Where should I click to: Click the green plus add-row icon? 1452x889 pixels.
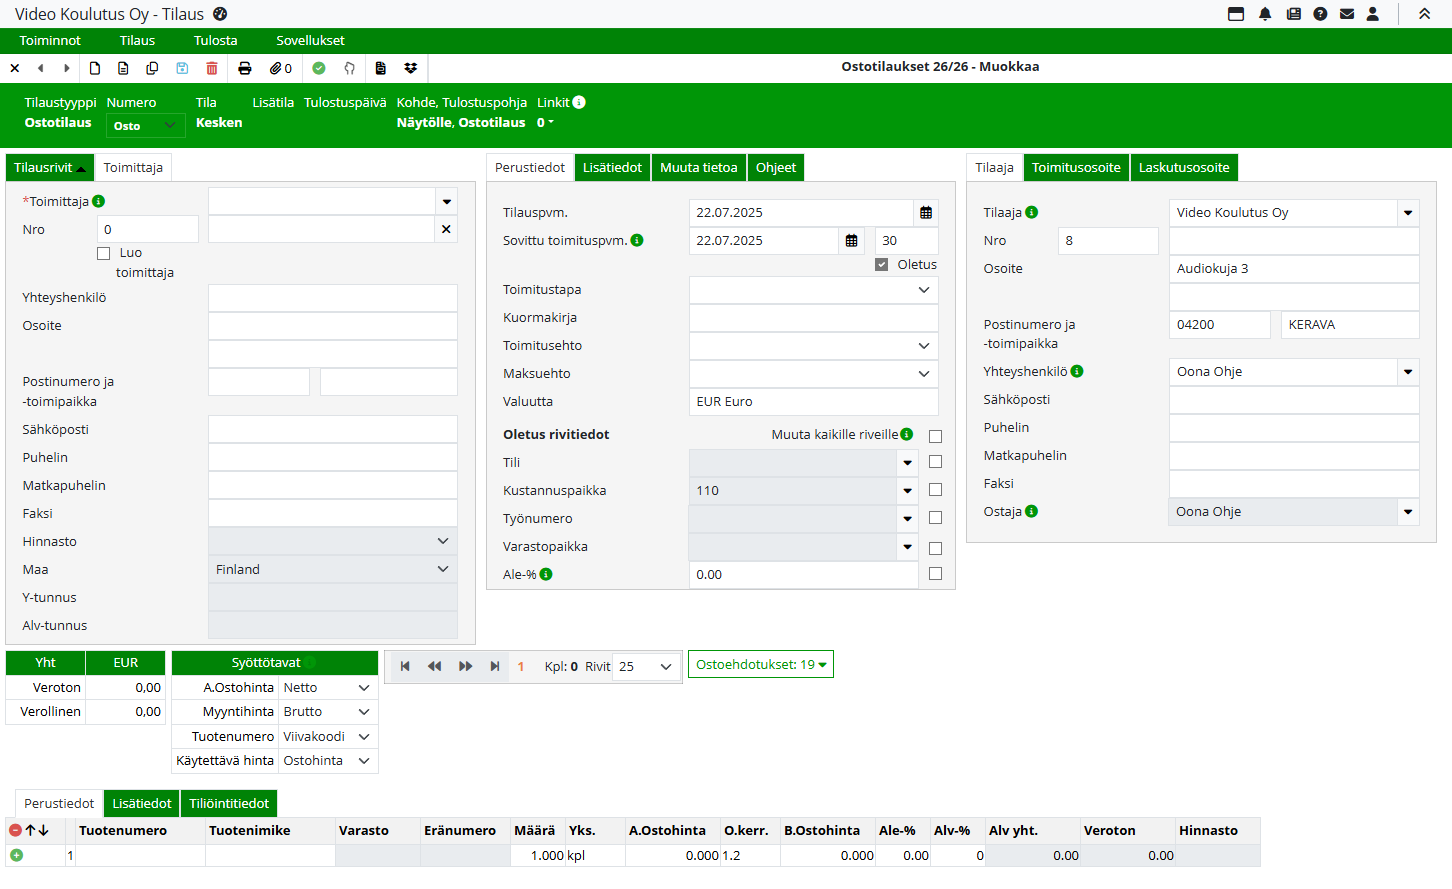click(17, 855)
